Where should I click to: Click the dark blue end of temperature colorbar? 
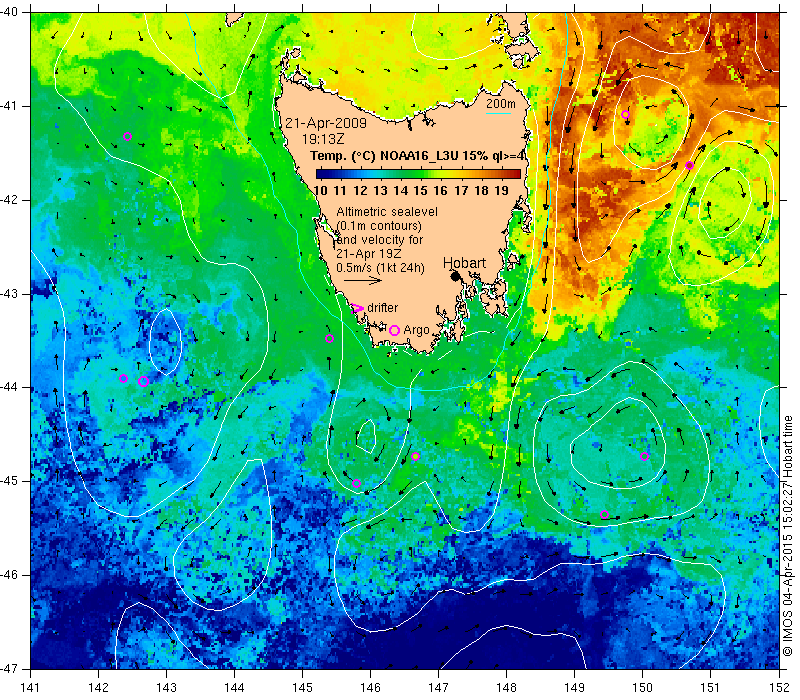(x=321, y=173)
